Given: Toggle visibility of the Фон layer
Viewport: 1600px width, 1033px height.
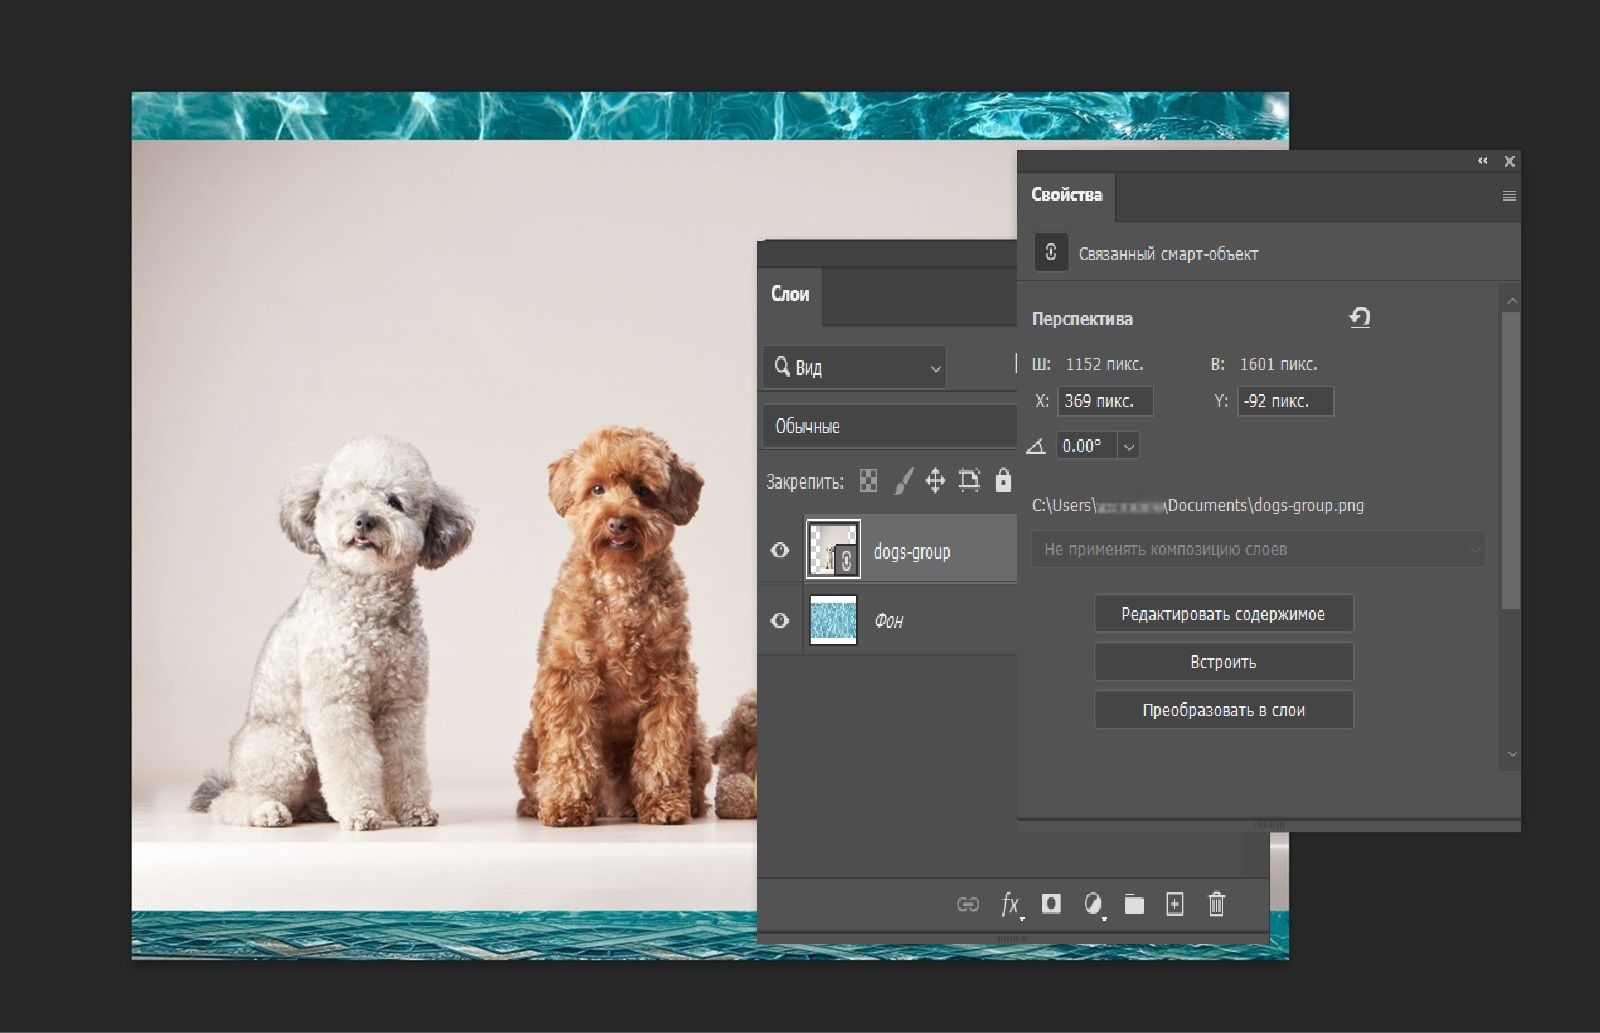Looking at the screenshot, I should click(x=779, y=620).
